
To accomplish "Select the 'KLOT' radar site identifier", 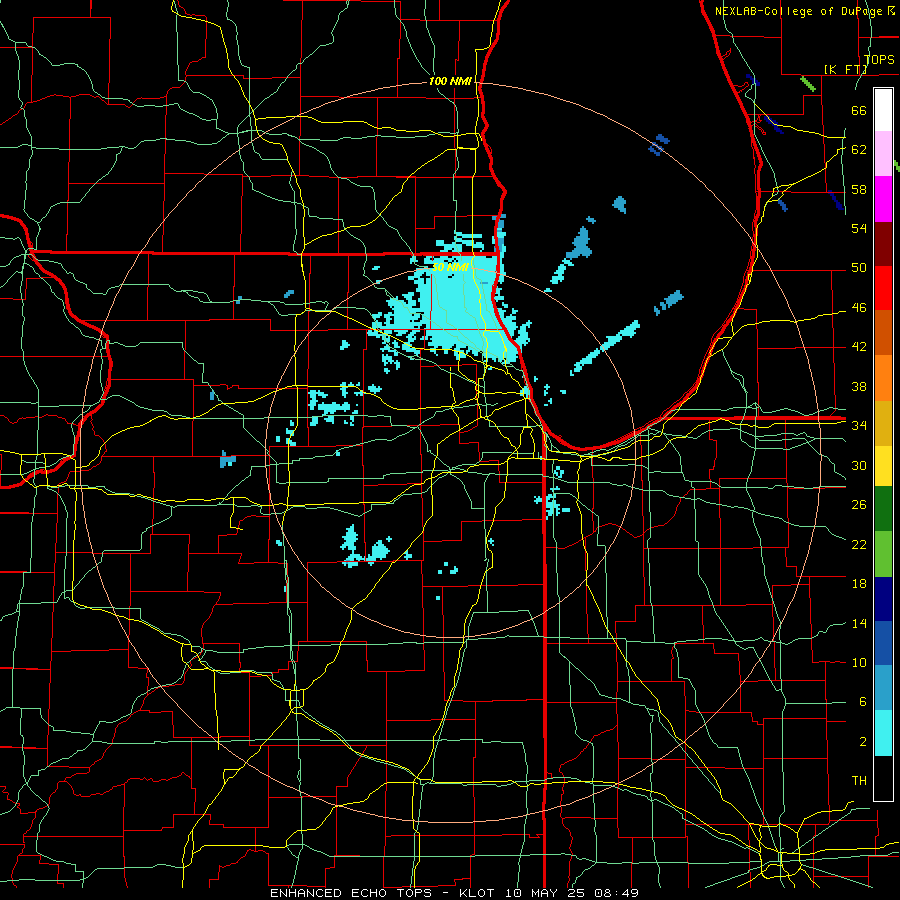I will click(x=479, y=893).
